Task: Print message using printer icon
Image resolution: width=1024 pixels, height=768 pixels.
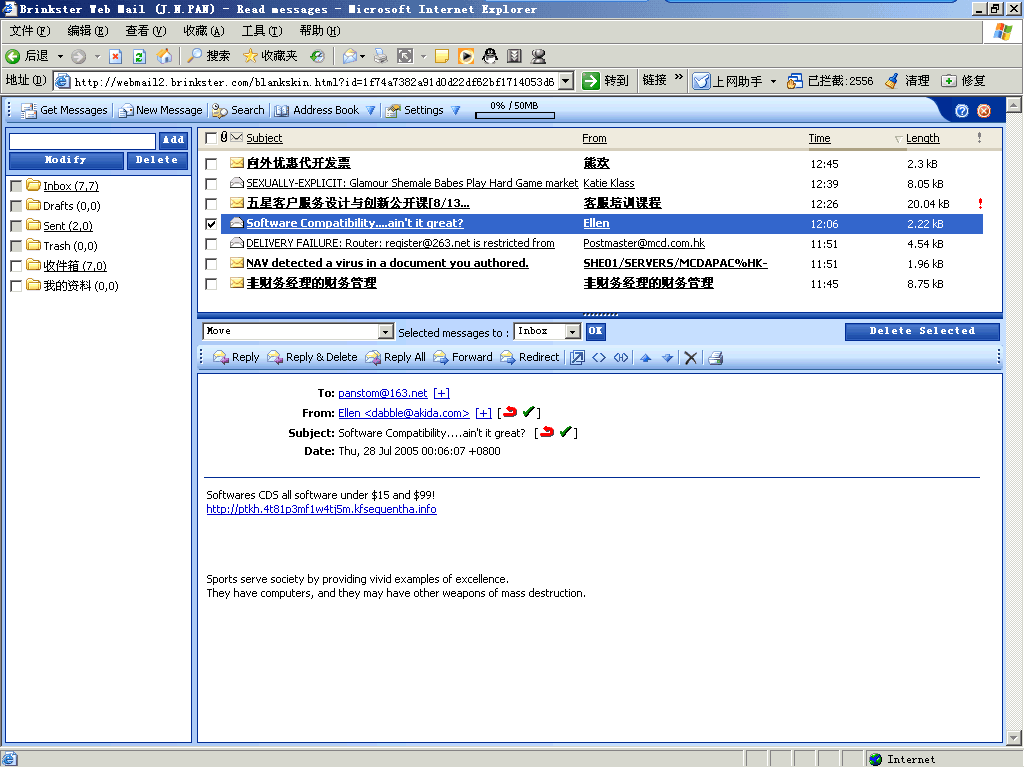Action: pyautogui.click(x=716, y=357)
